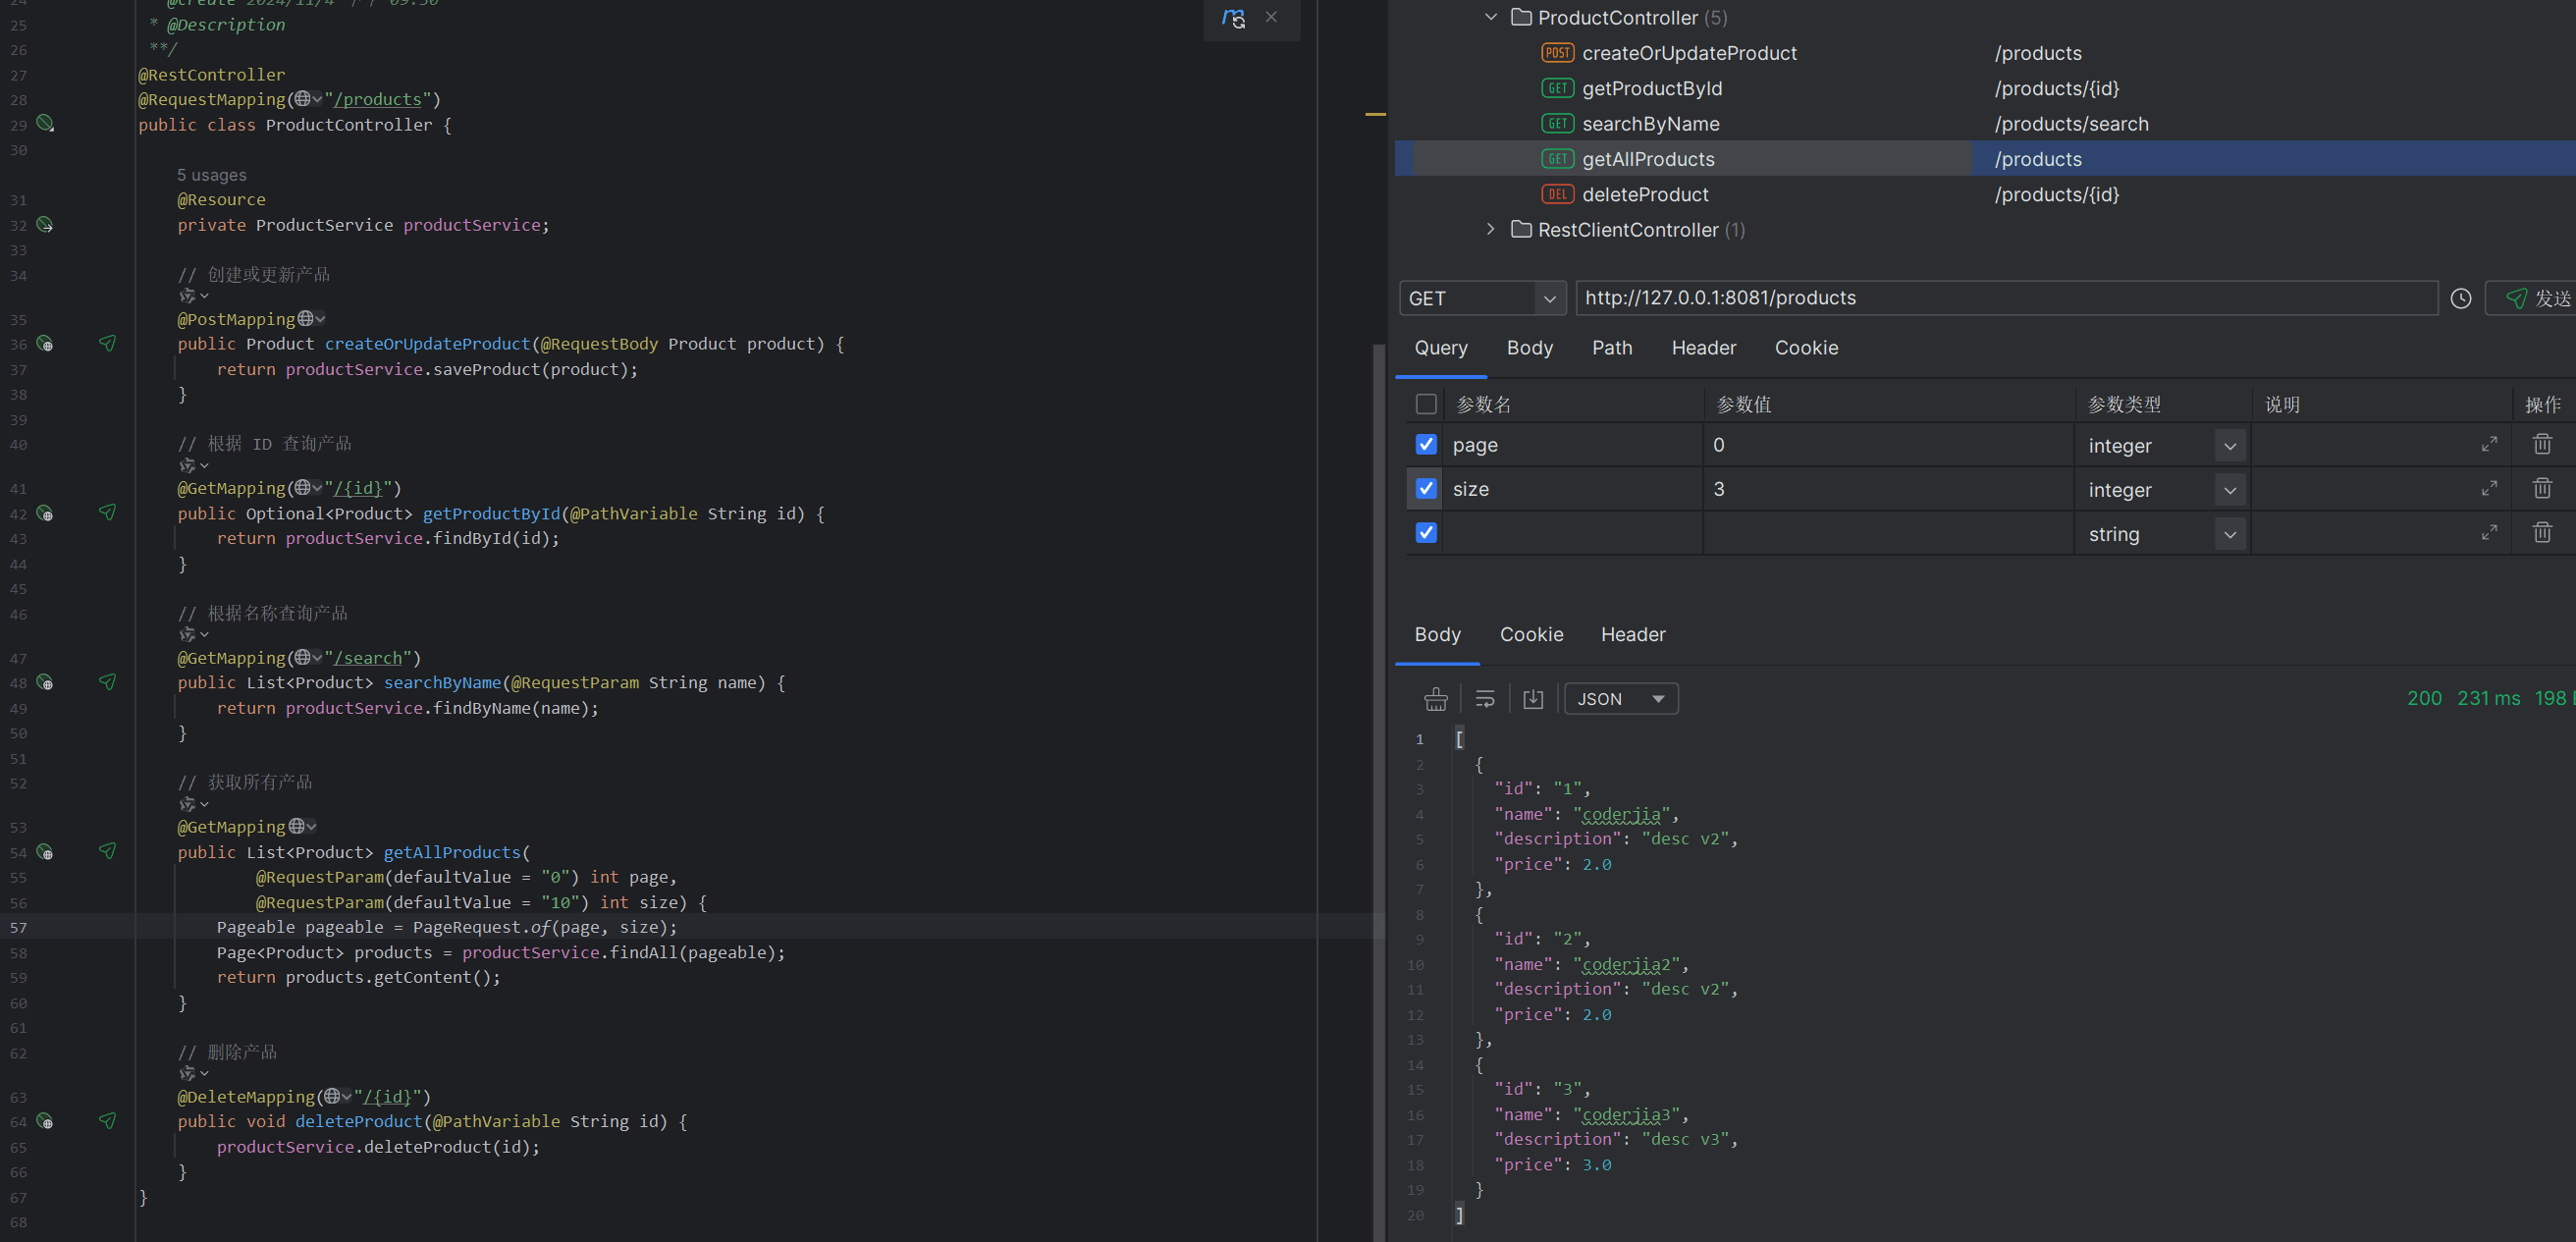This screenshot has width=2576, height=1242.
Task: Click the clear response broom icon
Action: 1435,699
